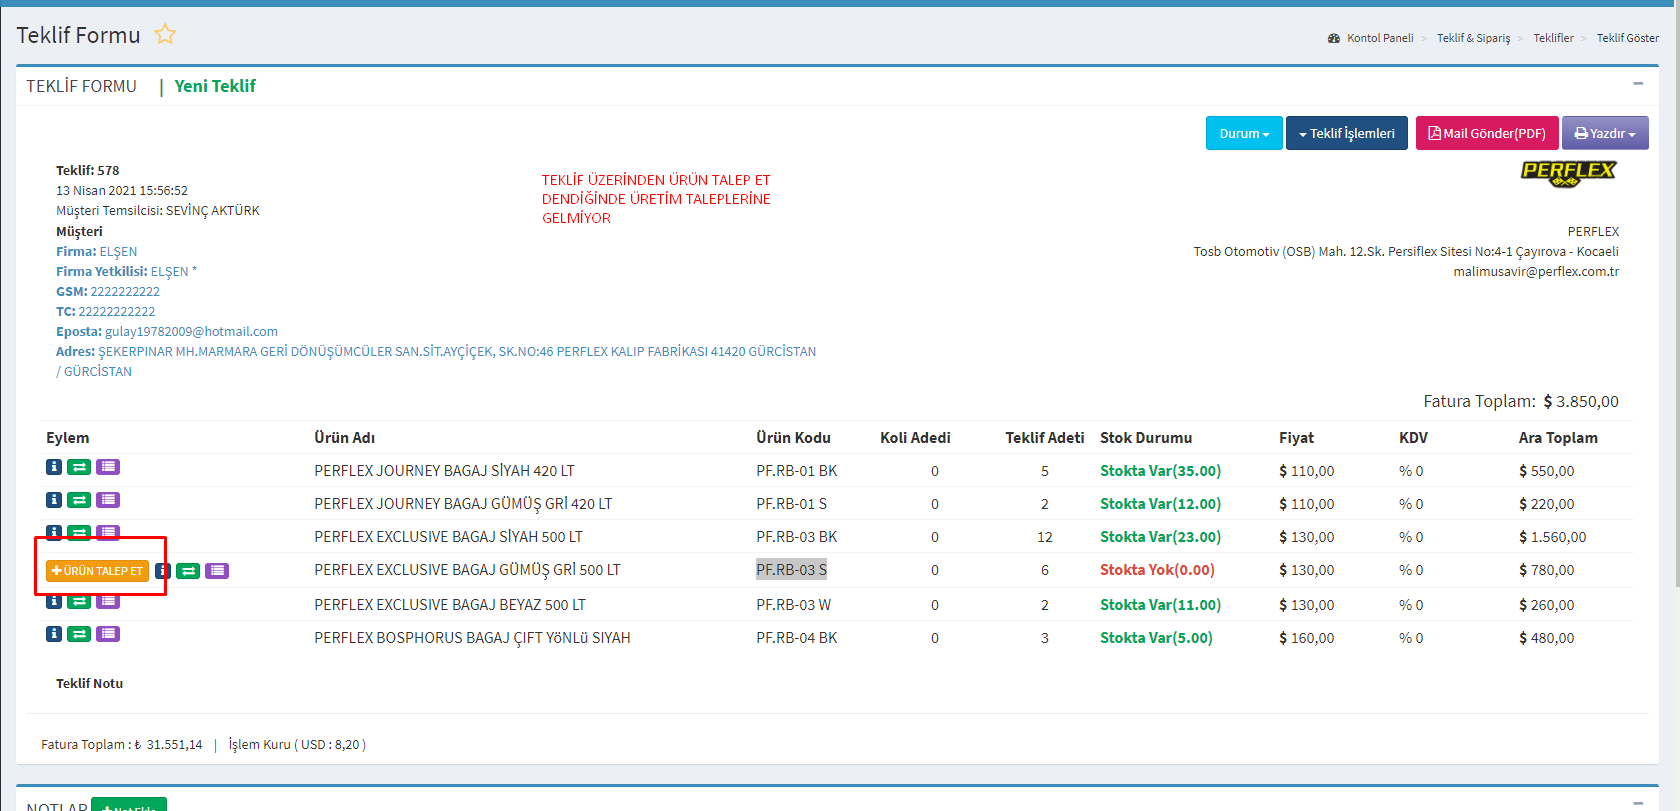
Task: Click the green Not Ekle button
Action: (x=129, y=805)
